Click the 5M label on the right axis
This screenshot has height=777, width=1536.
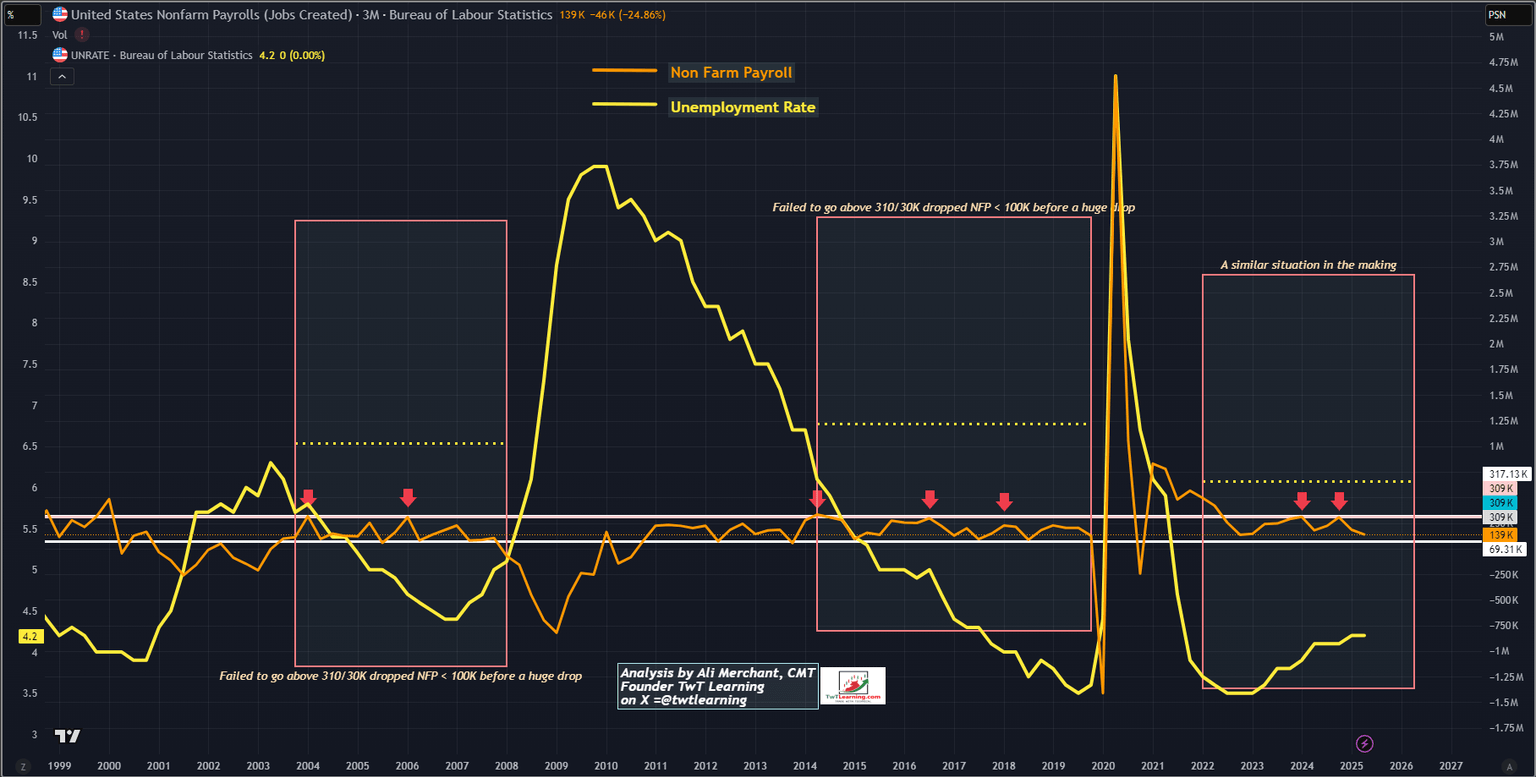click(x=1497, y=37)
